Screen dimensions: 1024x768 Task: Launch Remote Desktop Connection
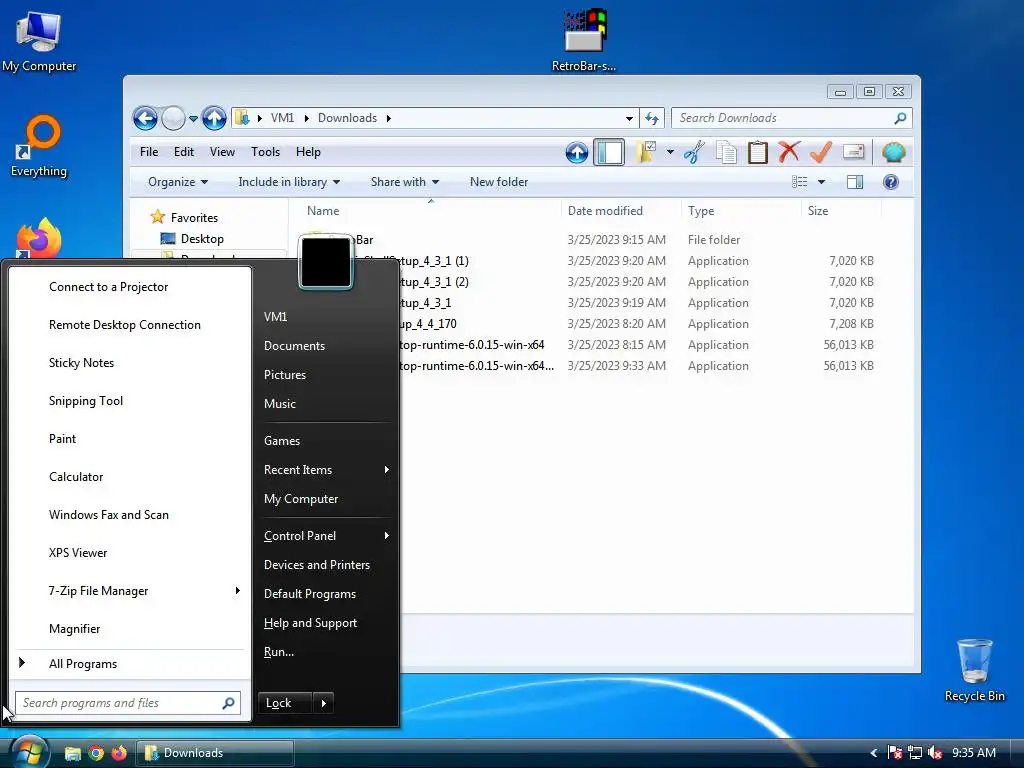[x=129, y=325]
